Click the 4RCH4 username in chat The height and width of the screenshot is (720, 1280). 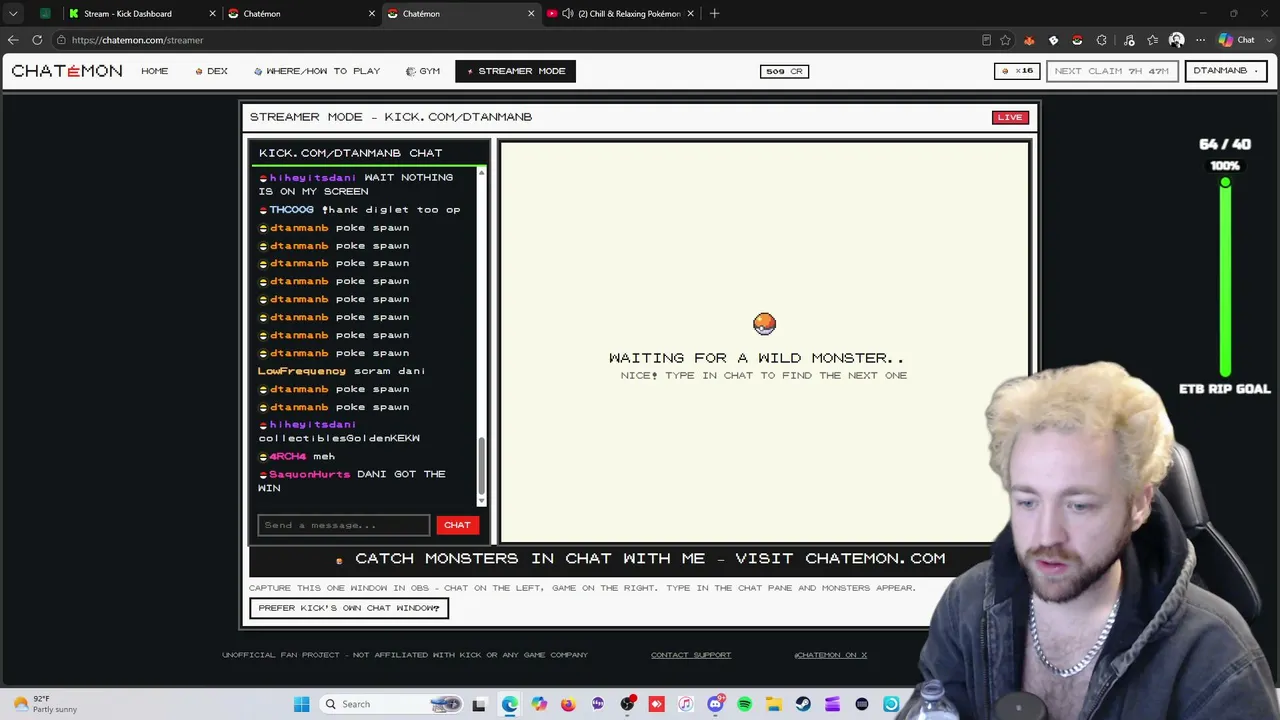[288, 457]
